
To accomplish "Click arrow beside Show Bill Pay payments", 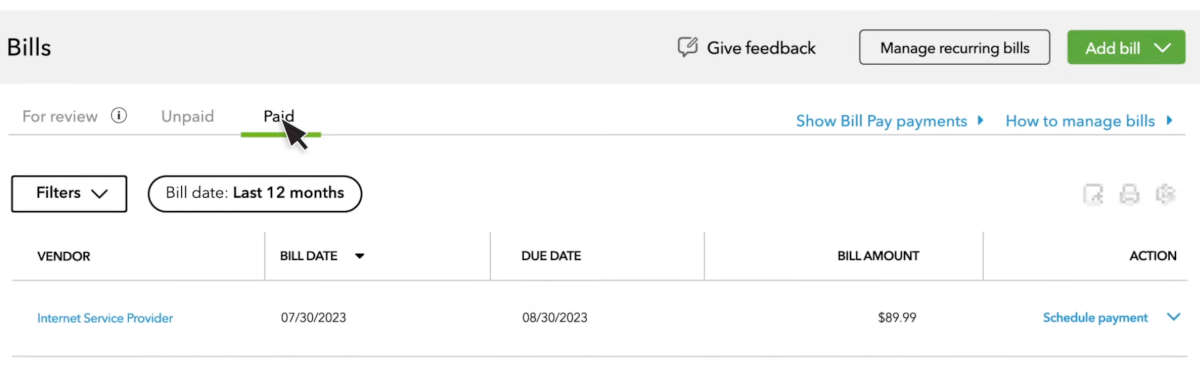I will (980, 121).
